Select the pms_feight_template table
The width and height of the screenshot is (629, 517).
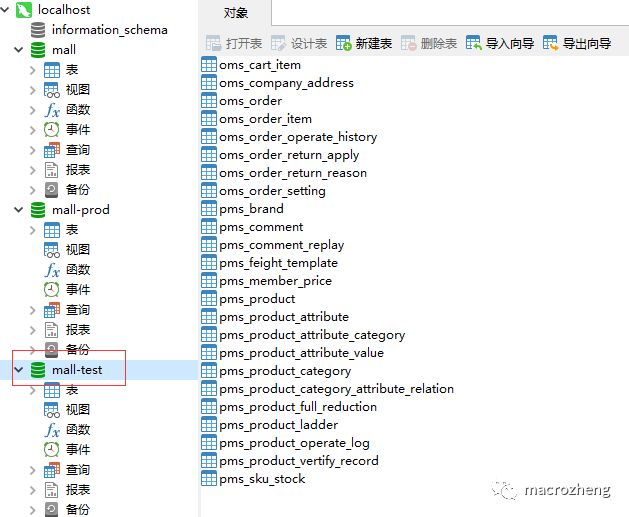tap(278, 263)
